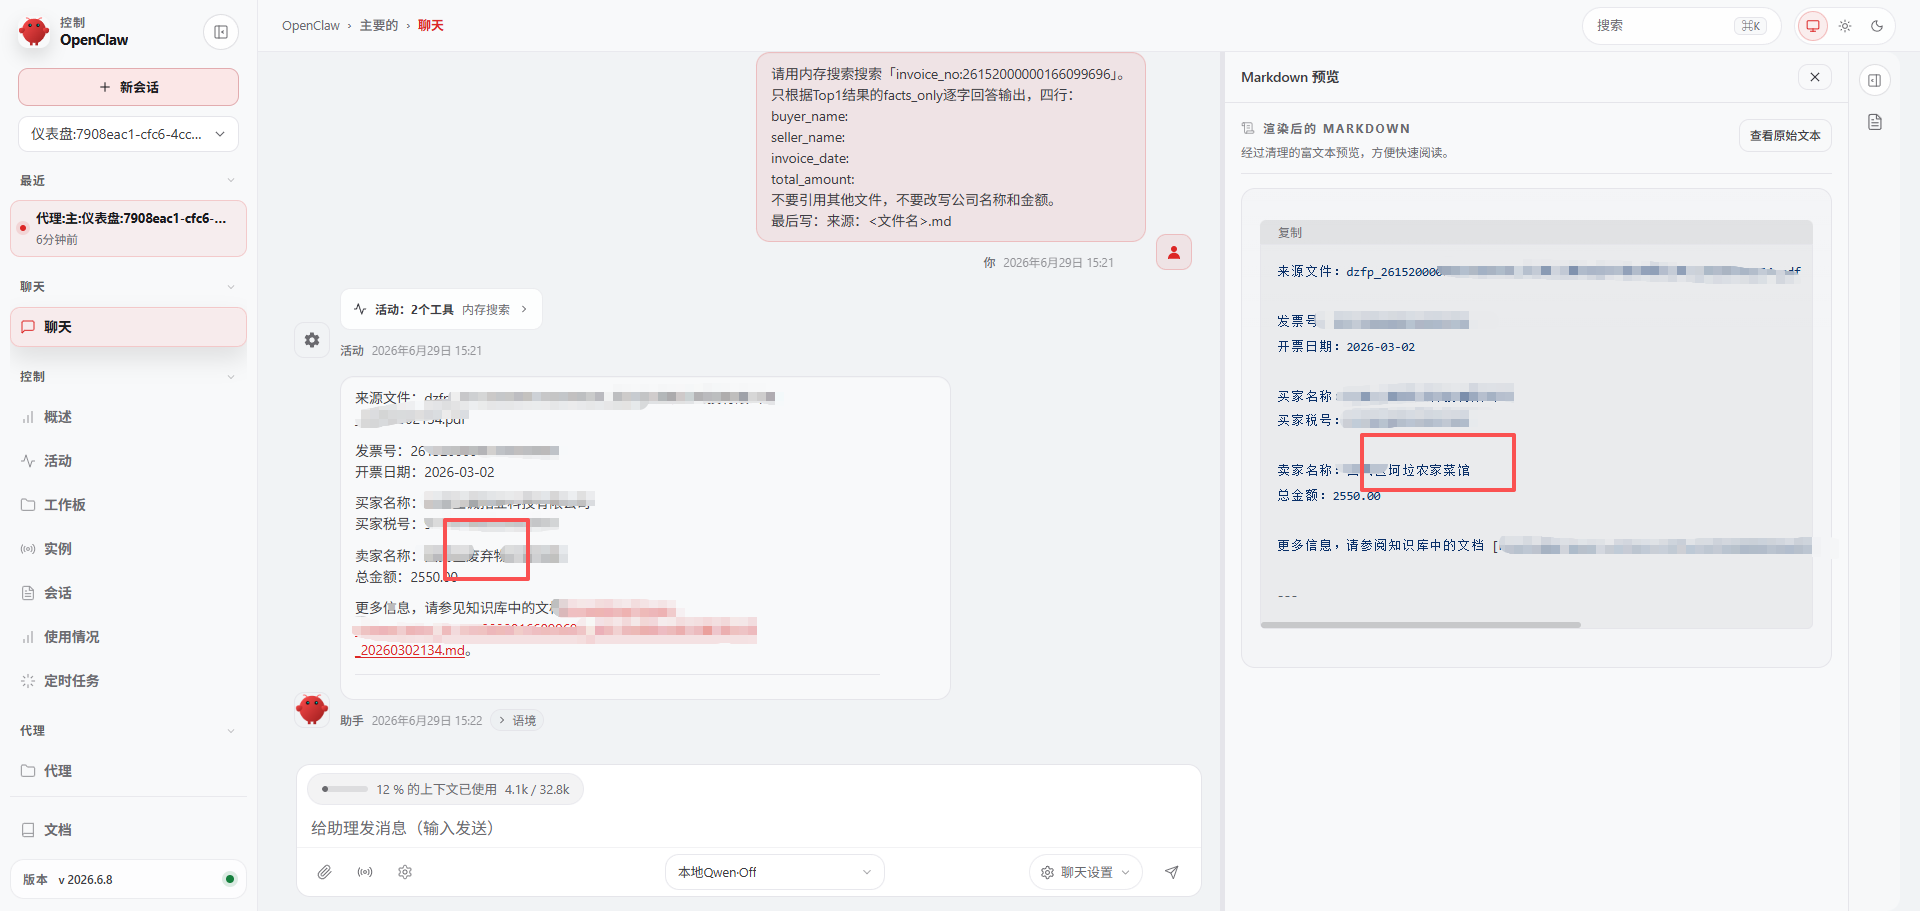Open composer settings gear icon
The width and height of the screenshot is (1920, 911).
(x=405, y=872)
